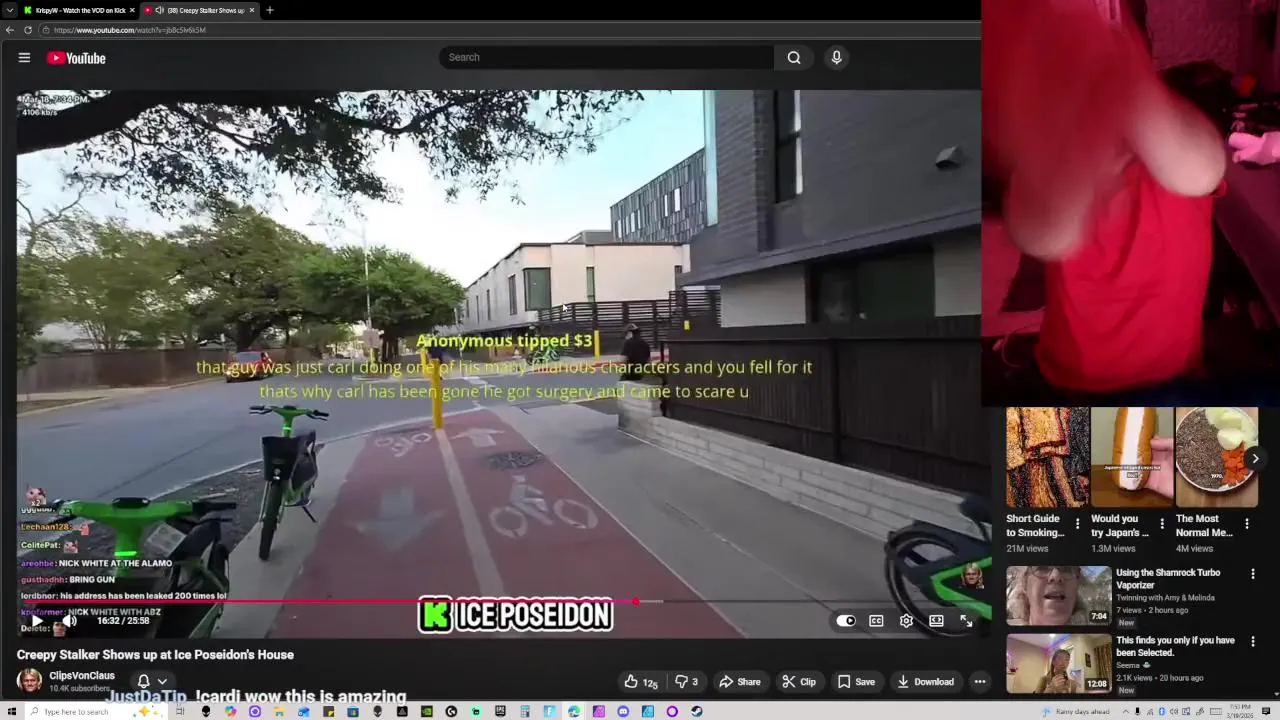
Task: Open NVIDIA app from the taskbar
Action: coord(427,711)
